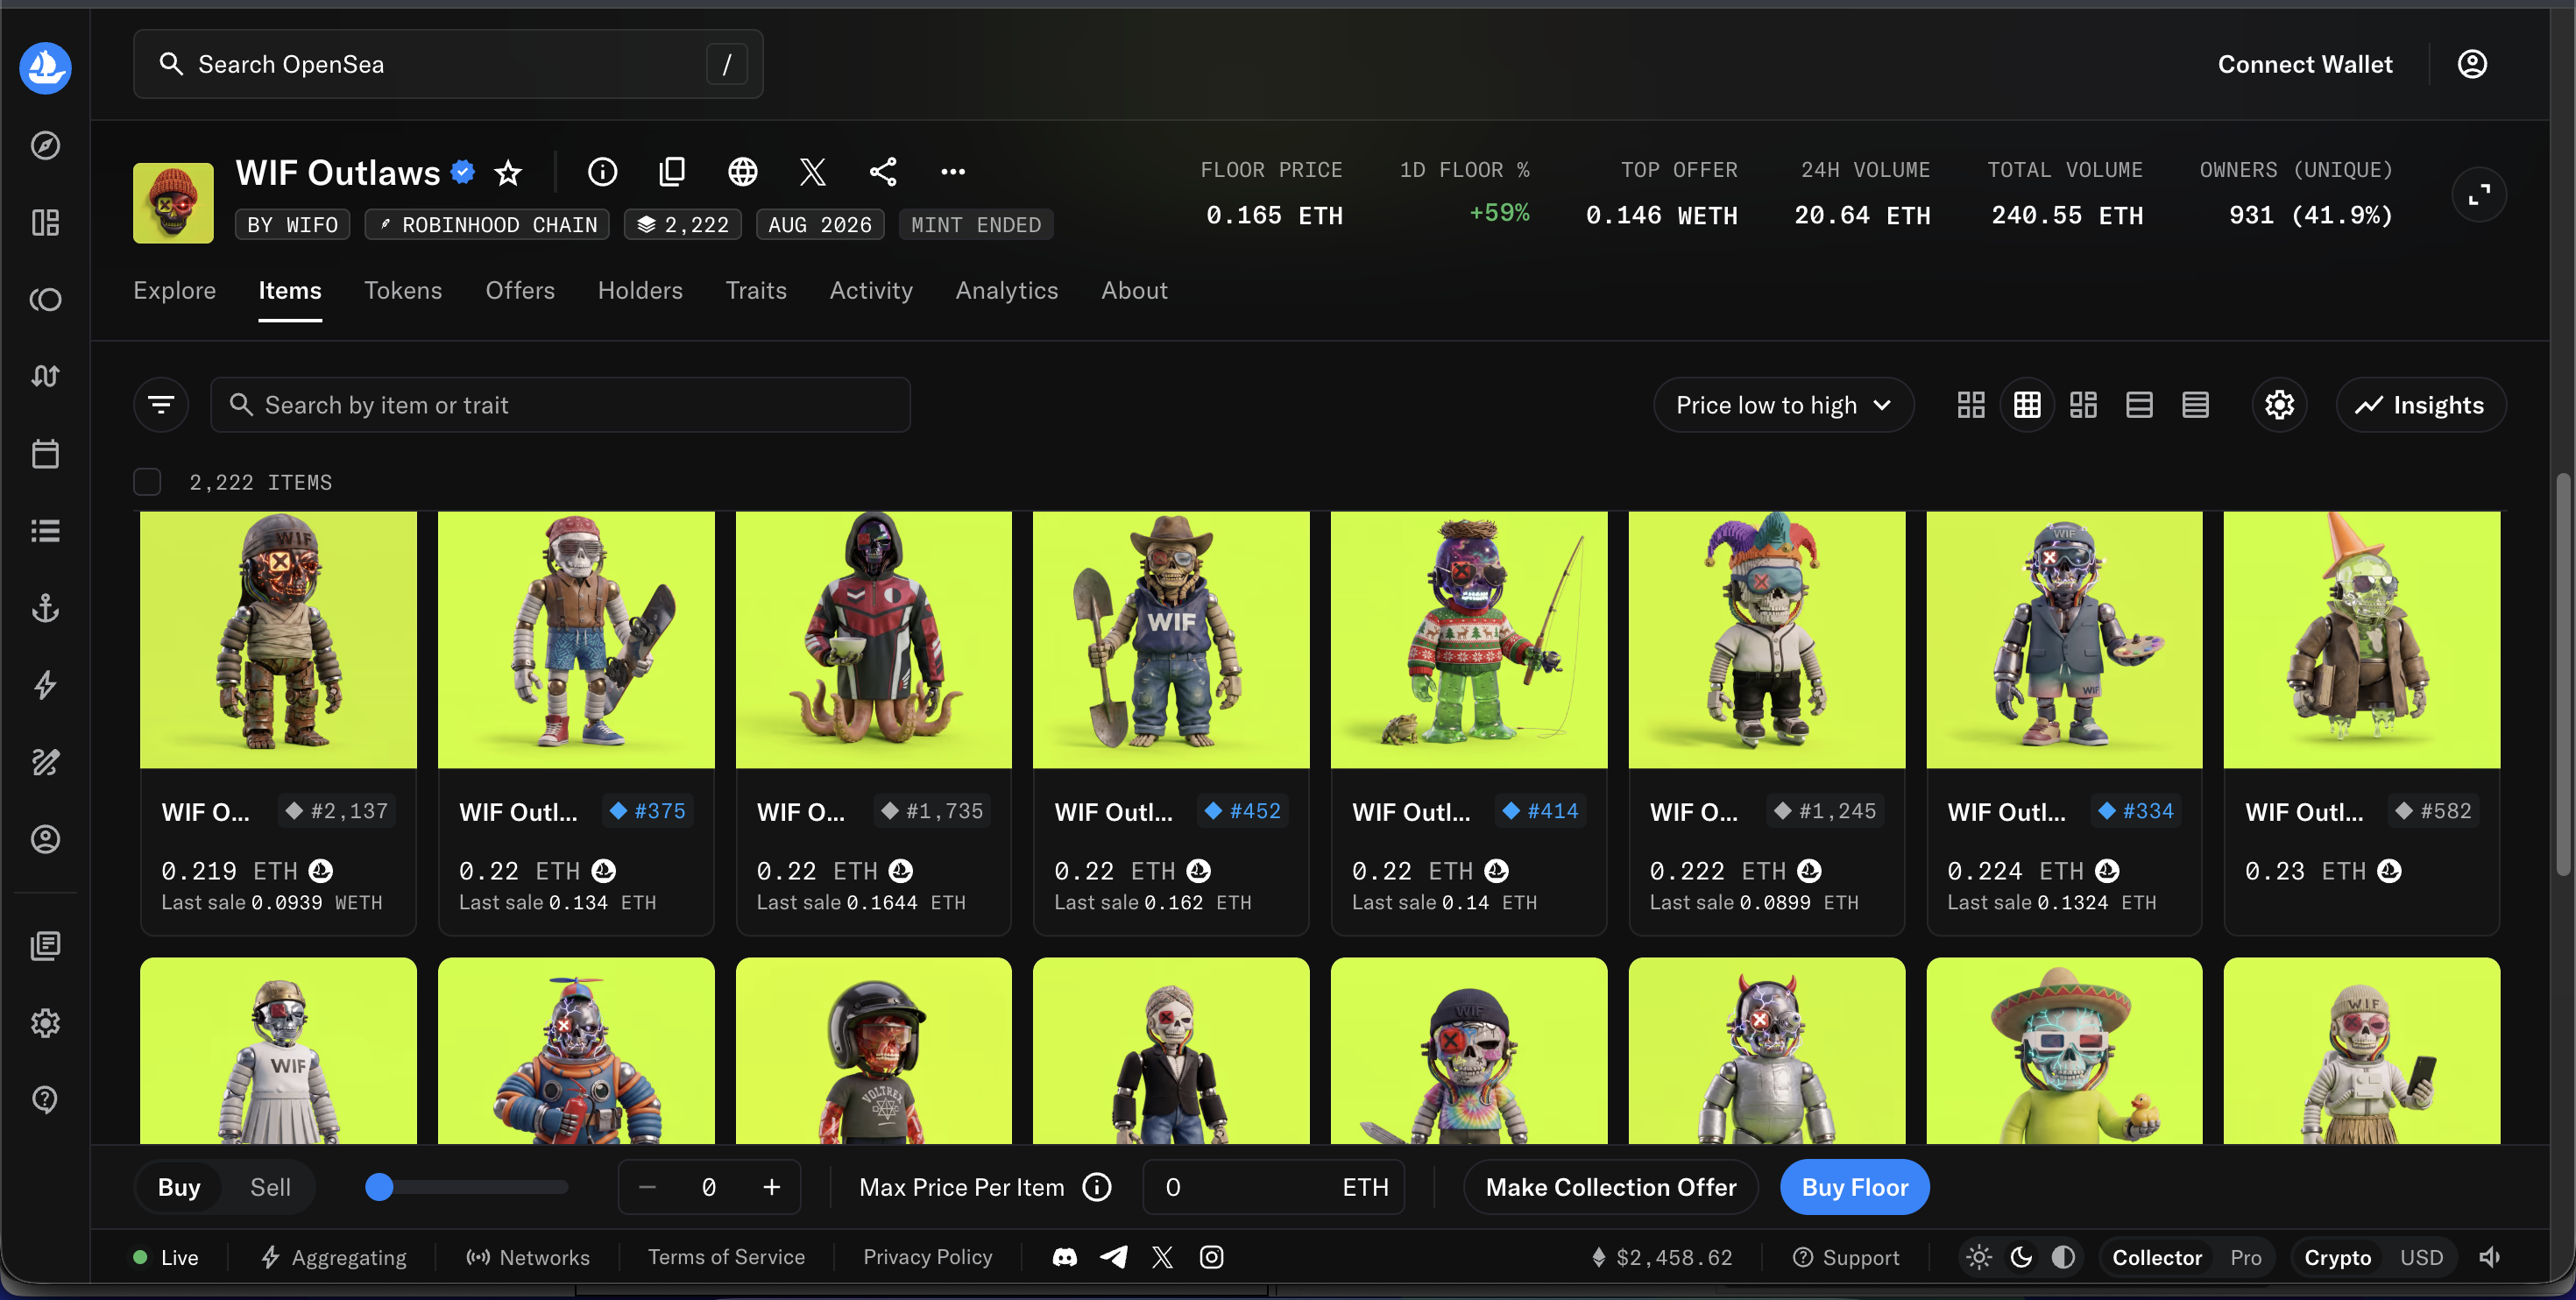Increase item quantity with plus button
Viewport: 2576px width, 1300px height.
(772, 1187)
